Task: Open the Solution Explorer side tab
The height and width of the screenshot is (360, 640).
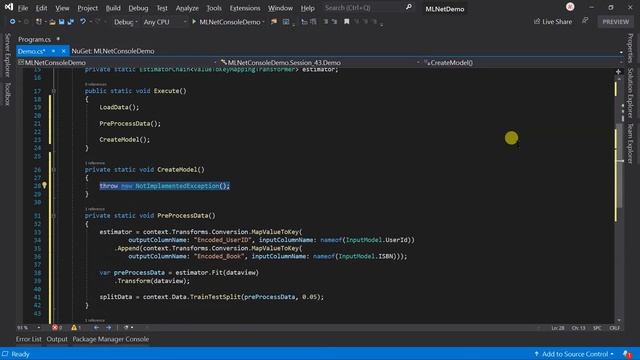Action: click(631, 93)
